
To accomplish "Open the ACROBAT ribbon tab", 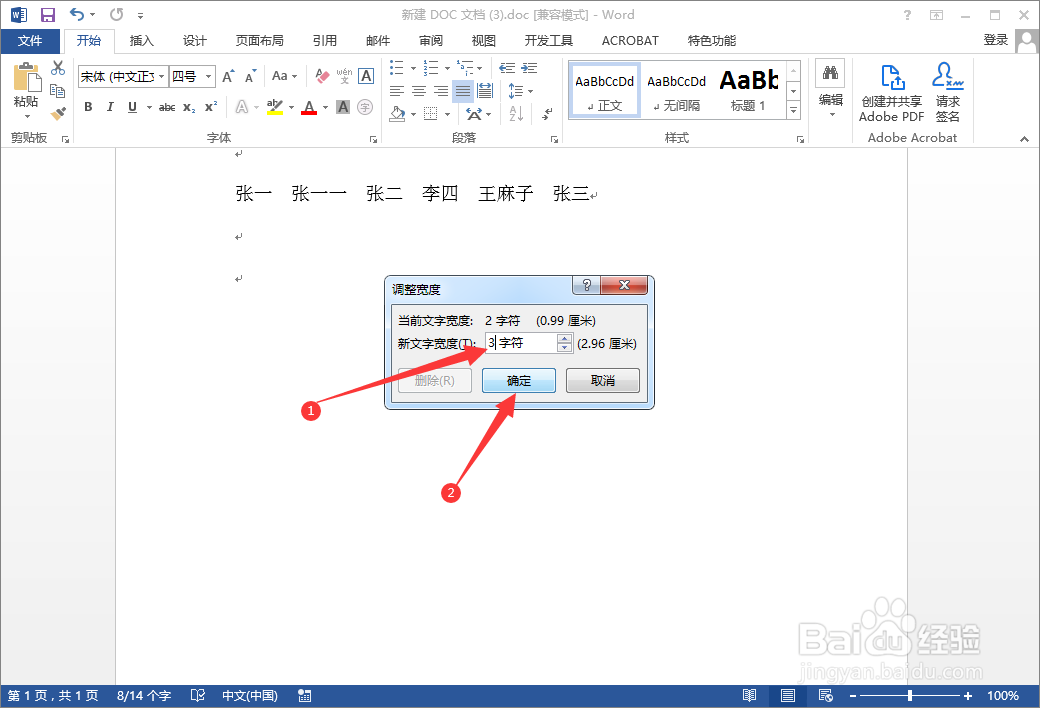I will (x=629, y=40).
